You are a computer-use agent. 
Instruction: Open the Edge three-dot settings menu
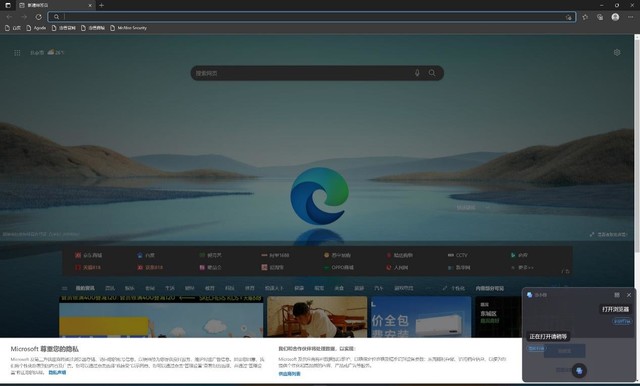[631, 17]
